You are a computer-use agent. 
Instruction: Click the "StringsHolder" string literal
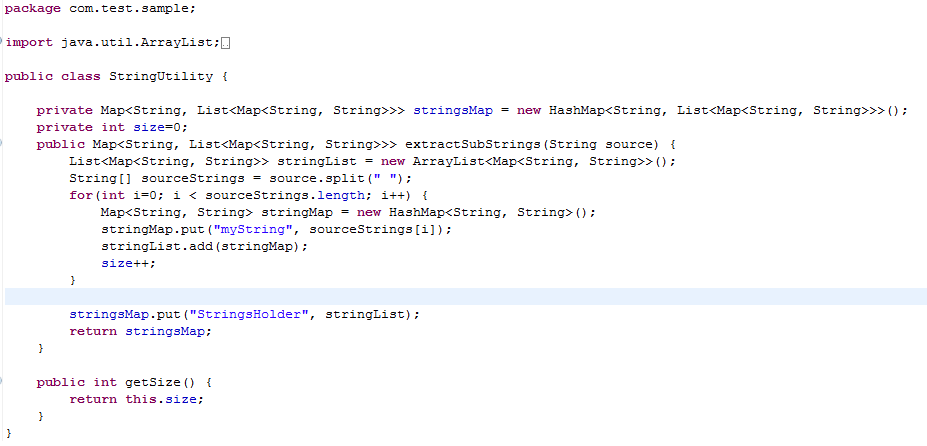coord(249,315)
